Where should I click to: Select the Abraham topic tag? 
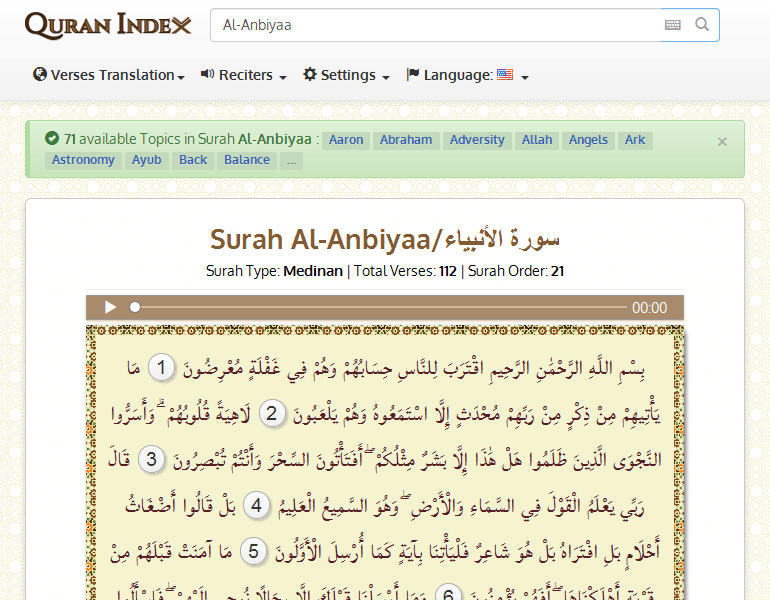click(406, 140)
